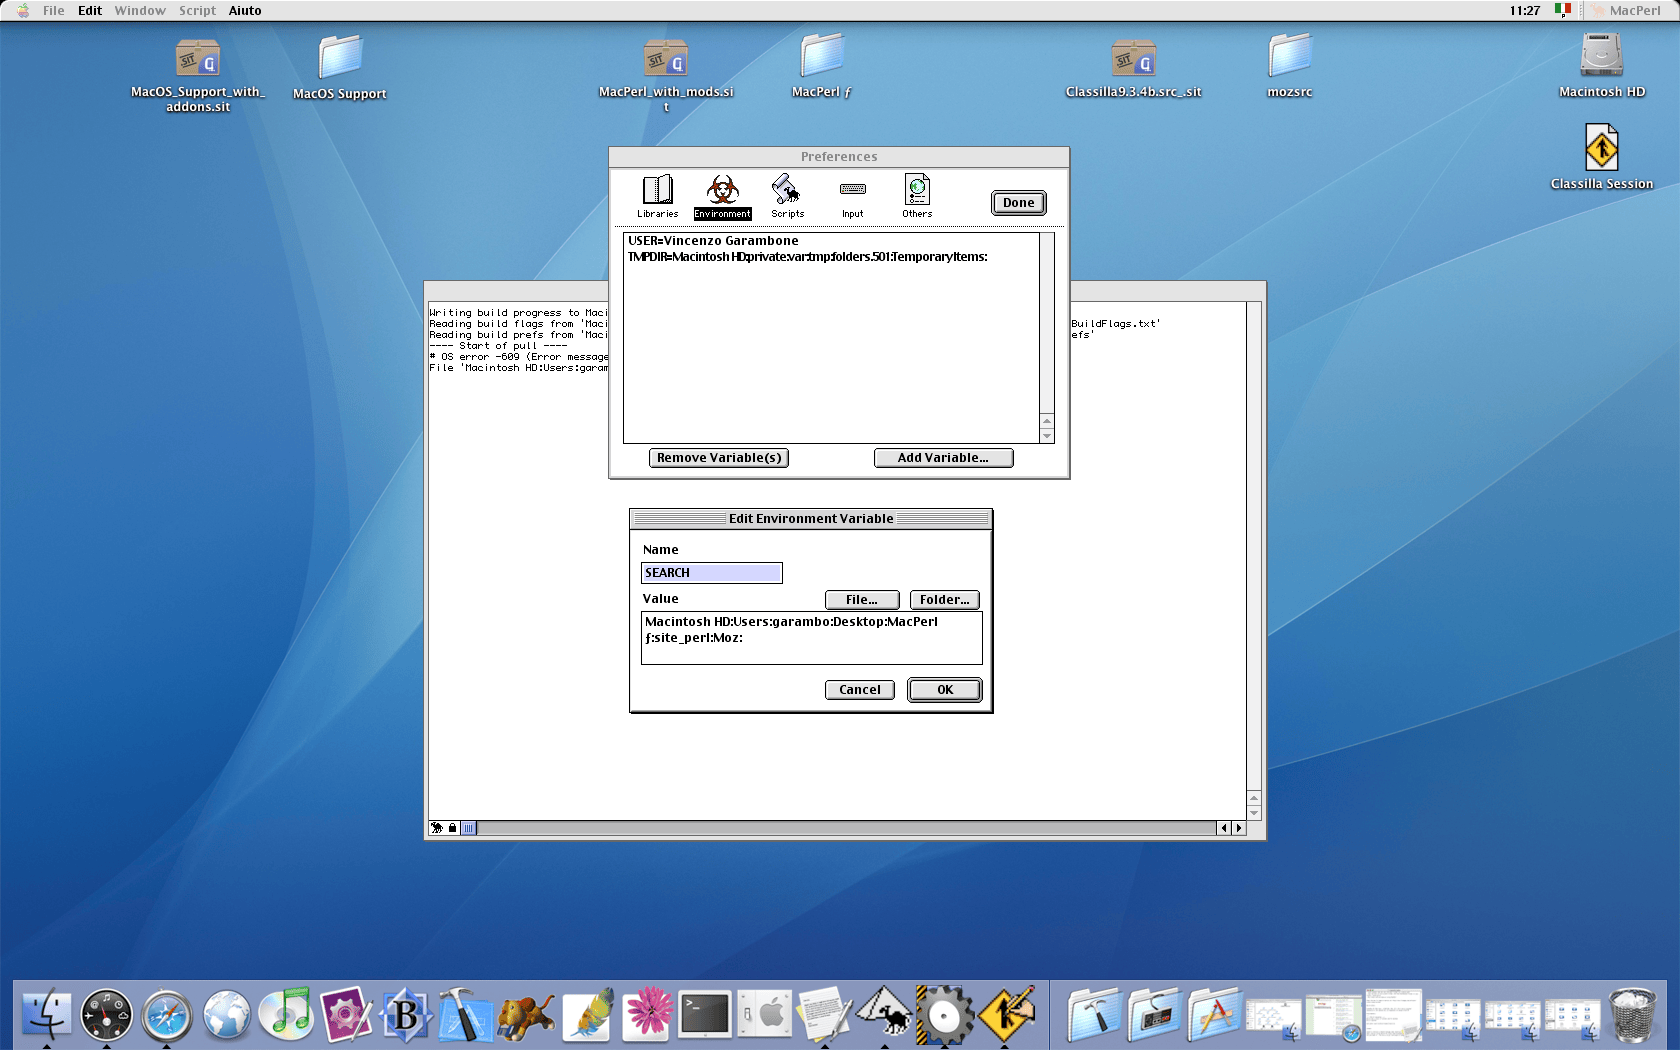
Task: Open Finder from the Dock
Action: [x=46, y=1015]
